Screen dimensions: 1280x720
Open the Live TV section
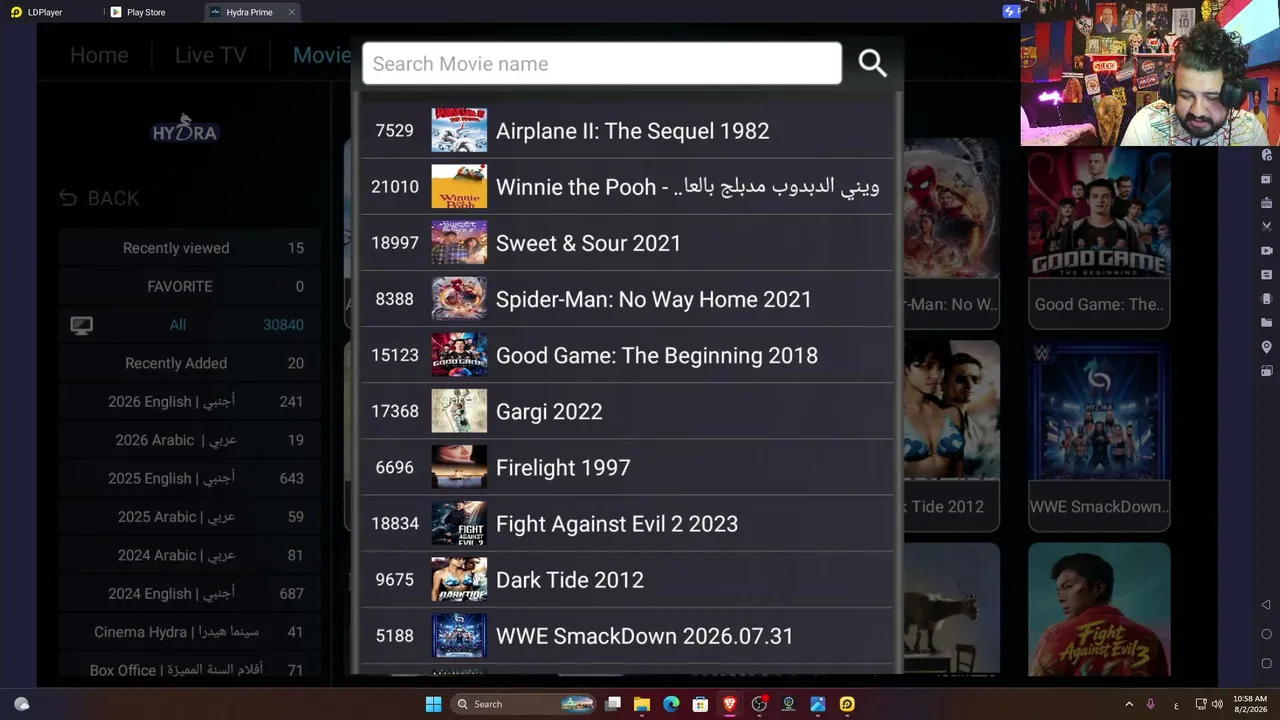point(210,55)
